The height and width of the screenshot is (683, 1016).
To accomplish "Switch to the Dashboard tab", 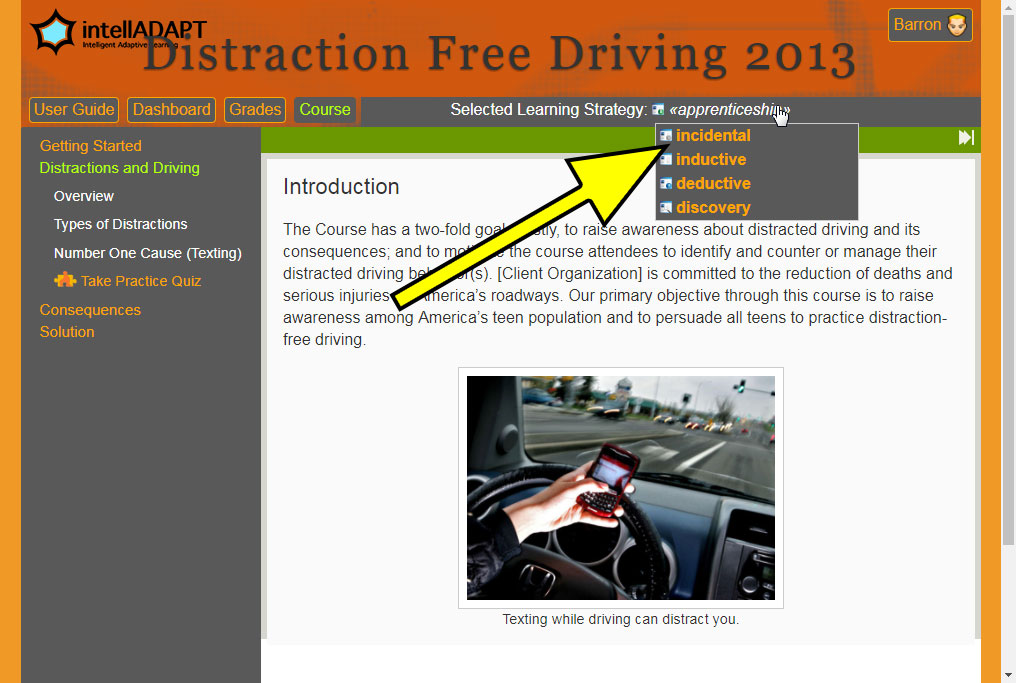I will coord(171,110).
